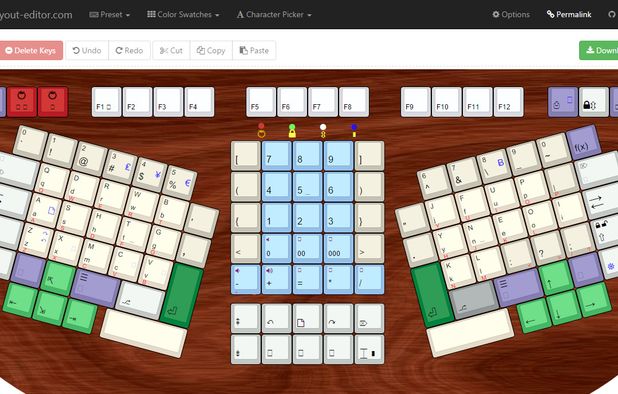This screenshot has width=618, height=394.
Task: Select the padlock key next to F12
Action: pyautogui.click(x=594, y=102)
